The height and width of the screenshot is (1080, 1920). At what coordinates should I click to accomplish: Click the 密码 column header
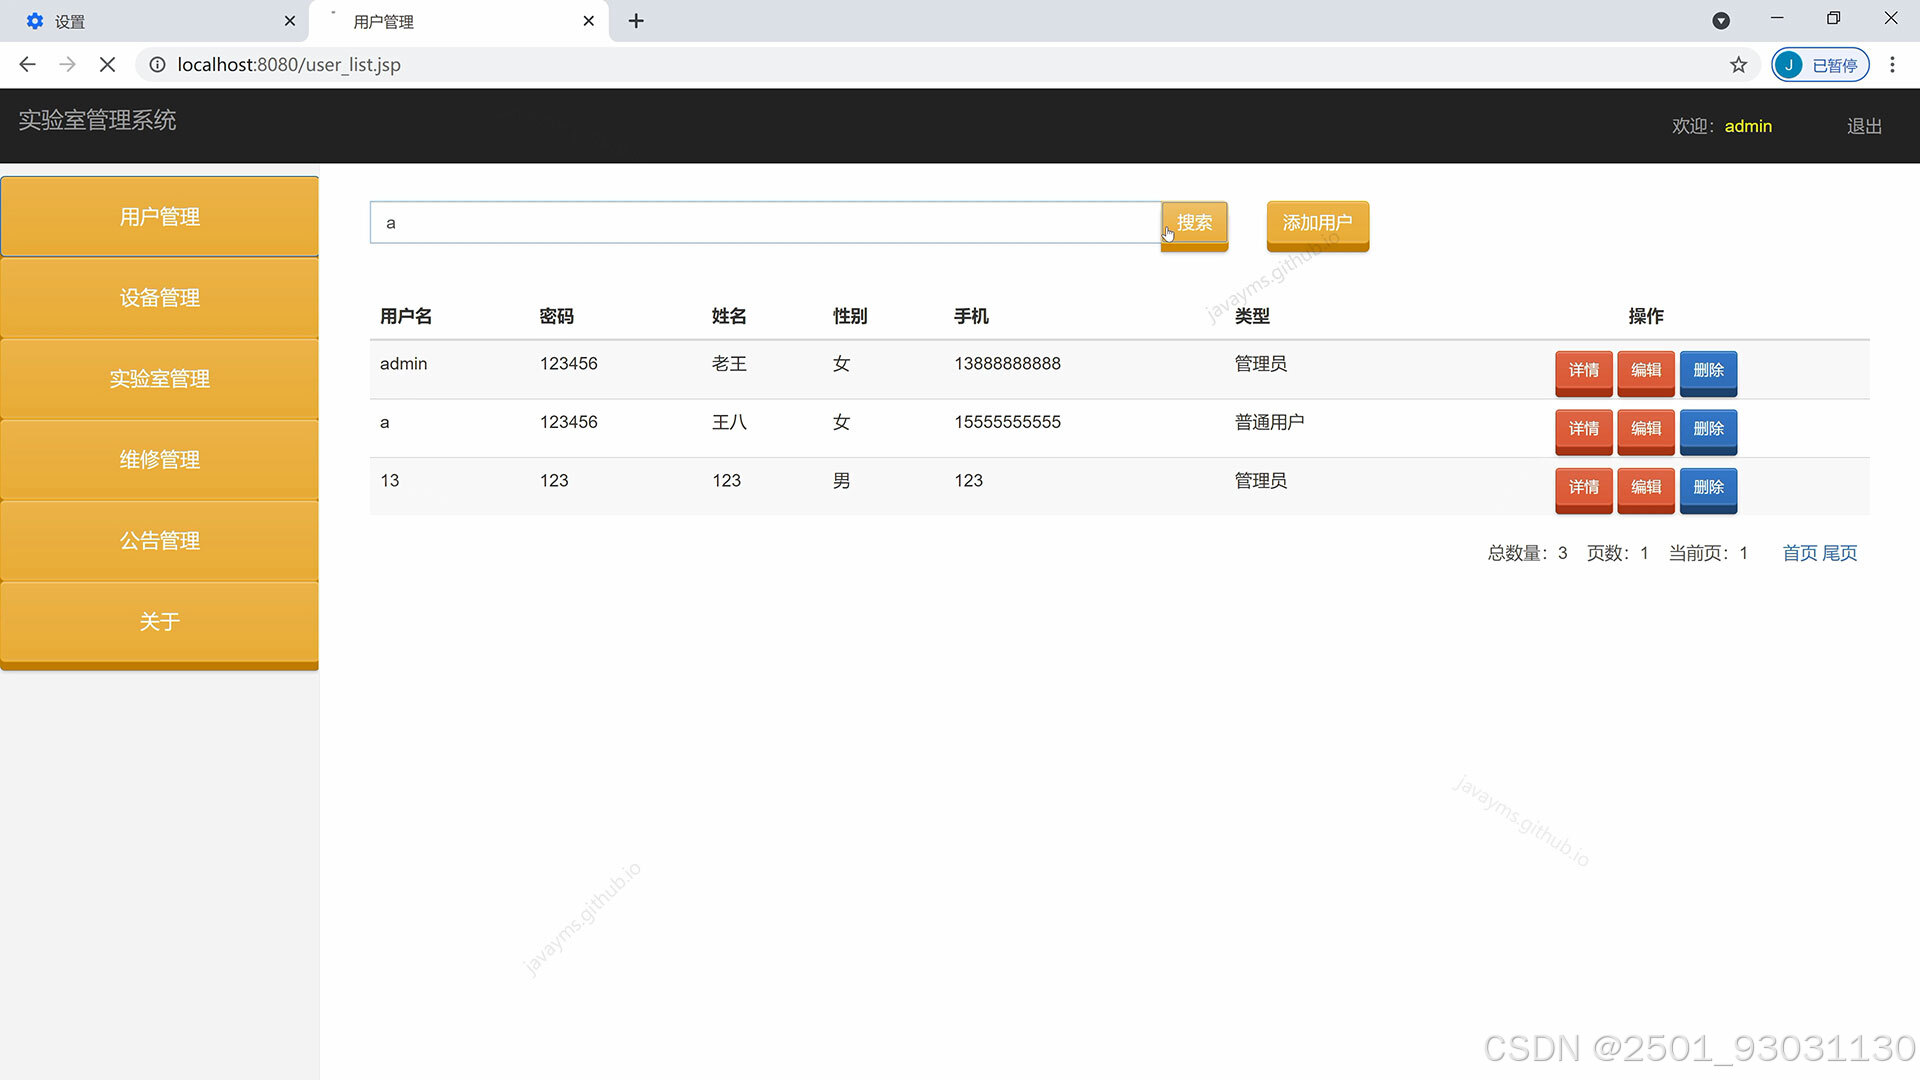click(x=557, y=316)
